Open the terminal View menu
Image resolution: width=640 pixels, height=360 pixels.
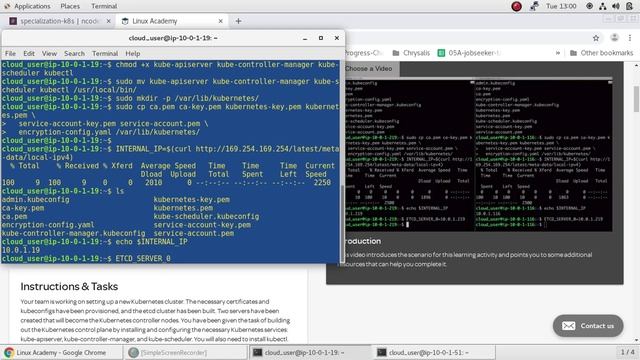click(49, 53)
